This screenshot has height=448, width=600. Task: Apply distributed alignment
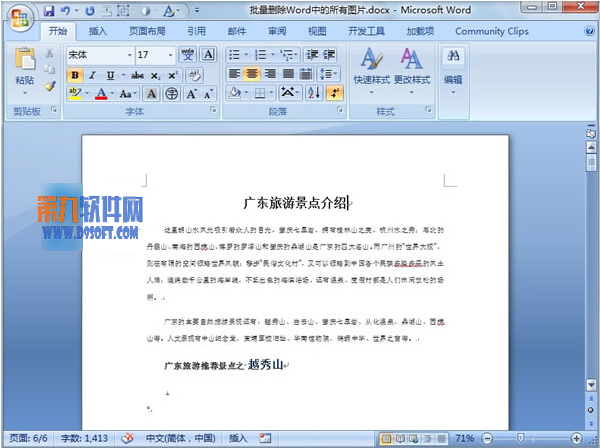(x=306, y=73)
